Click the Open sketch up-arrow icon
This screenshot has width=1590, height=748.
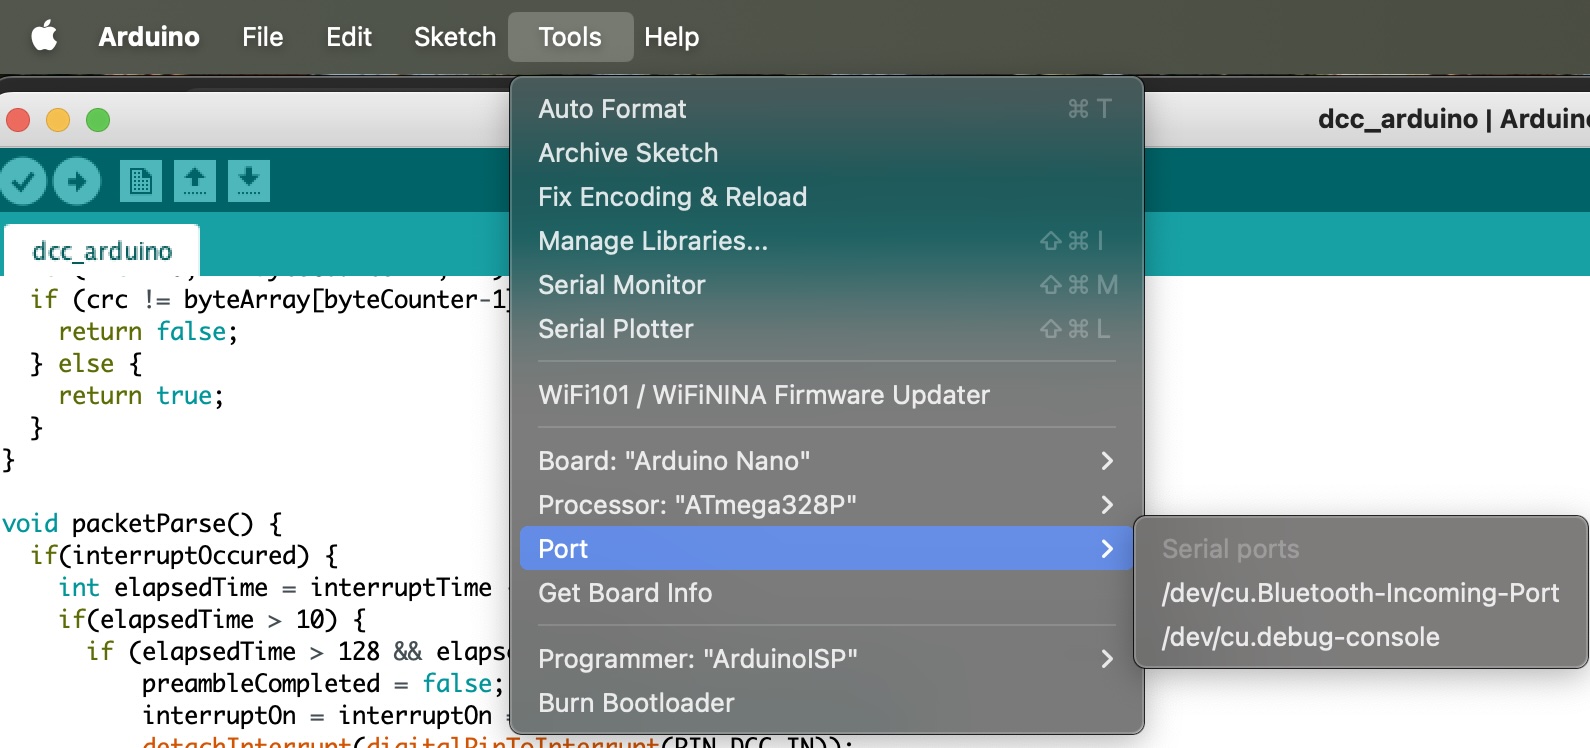pyautogui.click(x=195, y=181)
